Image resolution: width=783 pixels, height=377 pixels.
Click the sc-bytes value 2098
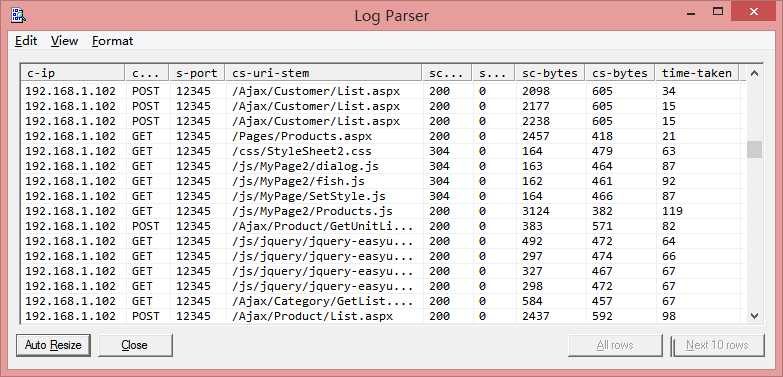click(536, 91)
